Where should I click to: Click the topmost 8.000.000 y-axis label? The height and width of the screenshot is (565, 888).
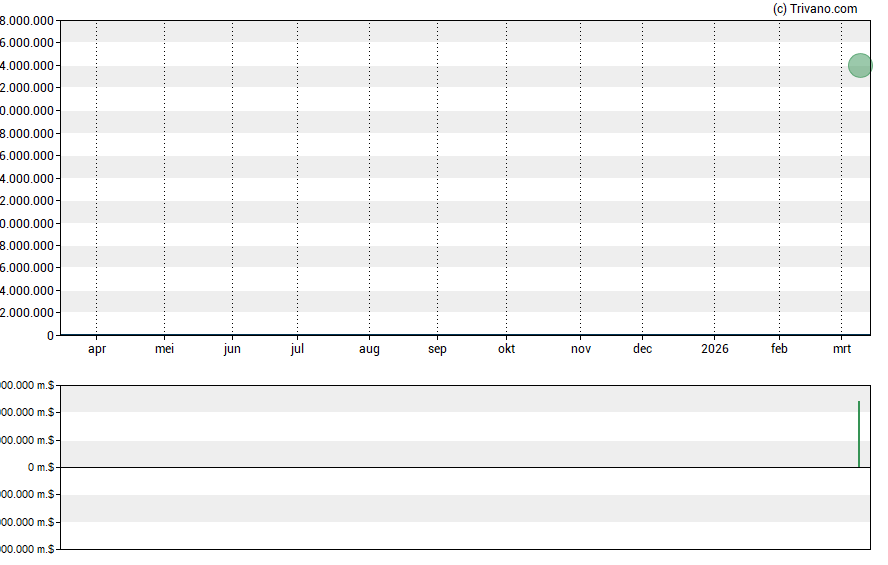tap(27, 20)
